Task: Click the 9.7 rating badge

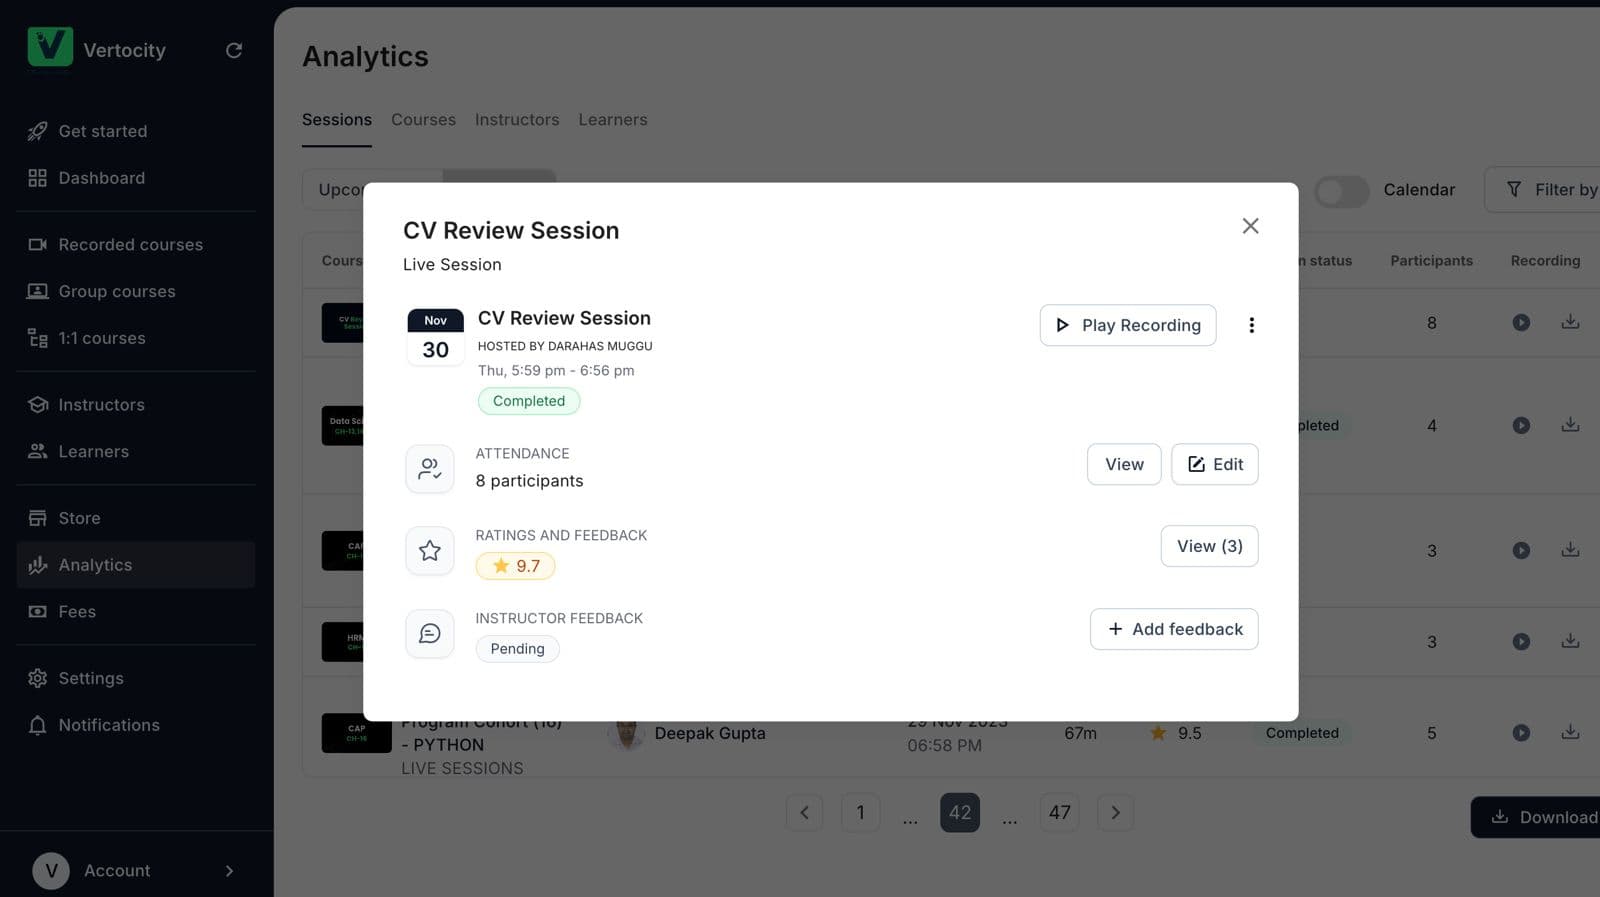Action: [516, 566]
